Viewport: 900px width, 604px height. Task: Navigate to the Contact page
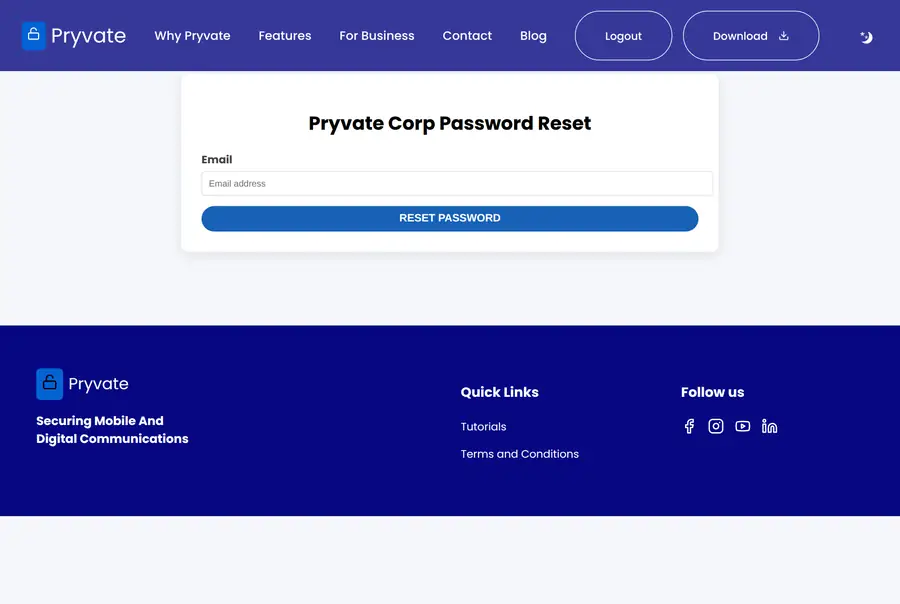pyautogui.click(x=467, y=36)
